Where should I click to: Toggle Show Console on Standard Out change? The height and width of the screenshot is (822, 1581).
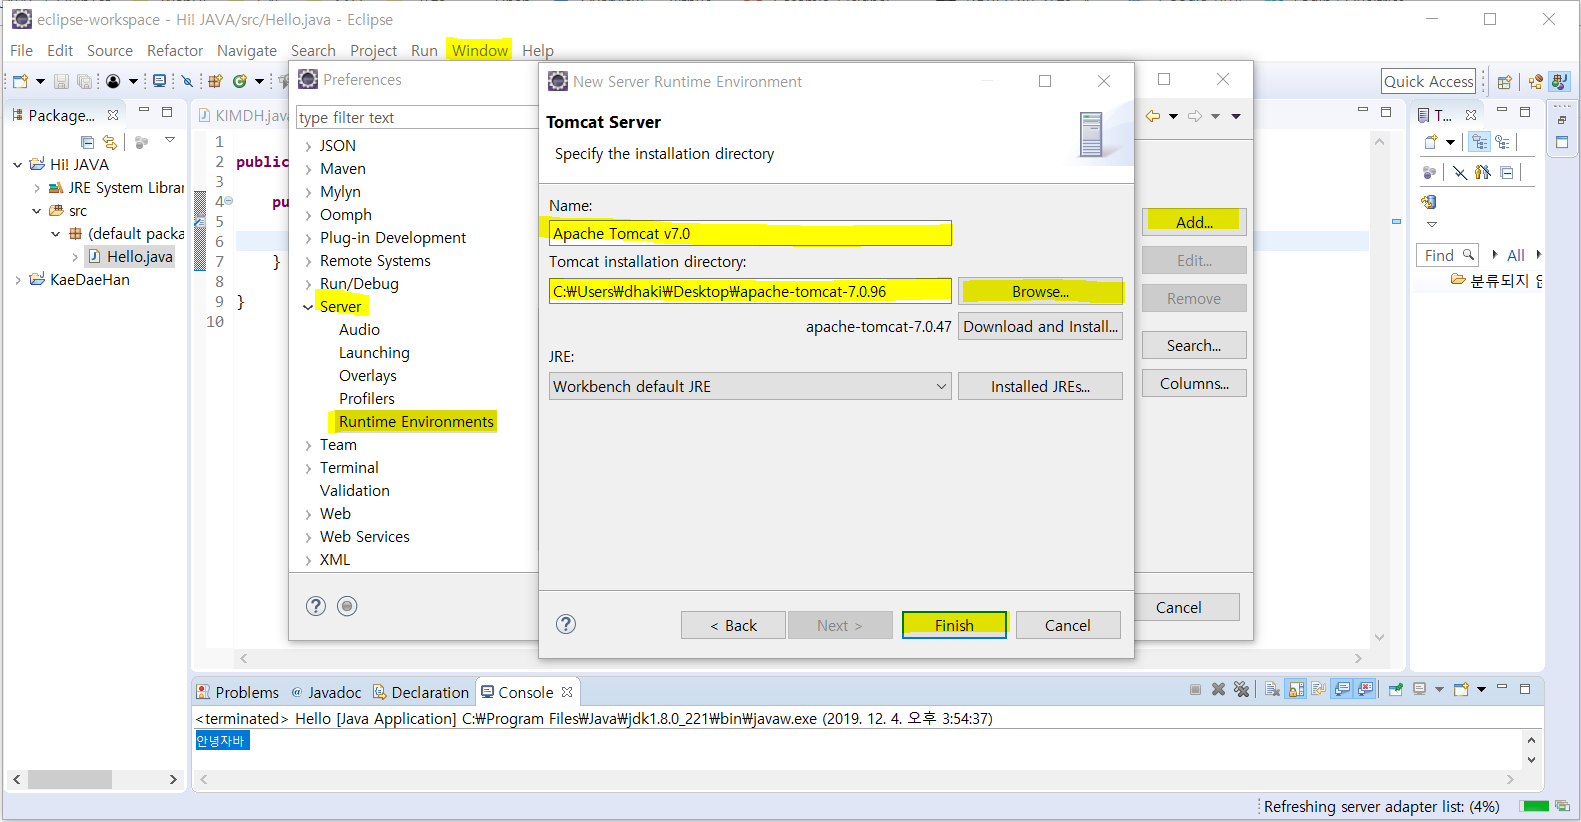[1342, 689]
